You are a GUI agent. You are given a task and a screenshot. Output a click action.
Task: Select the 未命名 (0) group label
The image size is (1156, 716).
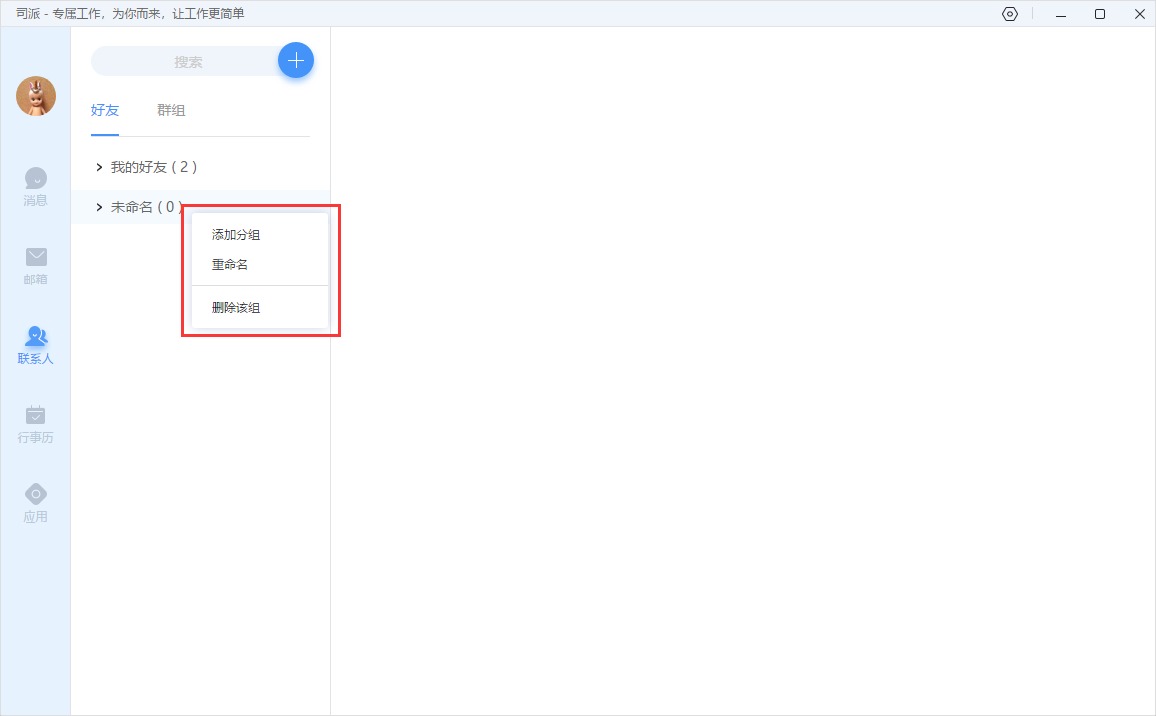click(x=145, y=207)
